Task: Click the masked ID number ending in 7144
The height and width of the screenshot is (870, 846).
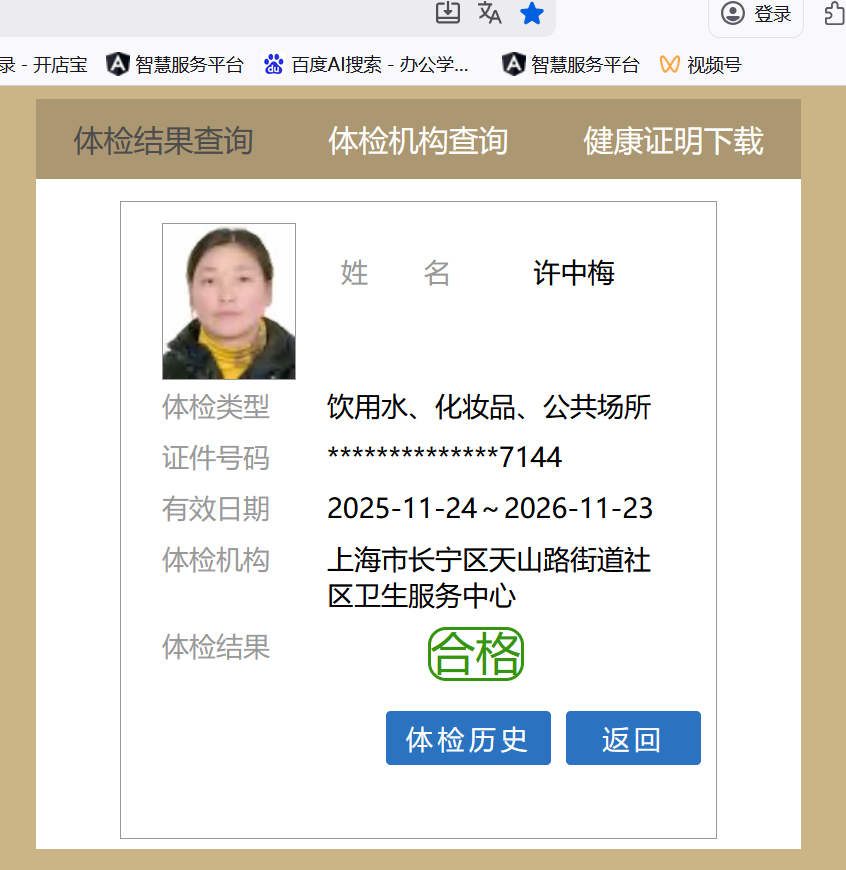Action: (x=444, y=458)
